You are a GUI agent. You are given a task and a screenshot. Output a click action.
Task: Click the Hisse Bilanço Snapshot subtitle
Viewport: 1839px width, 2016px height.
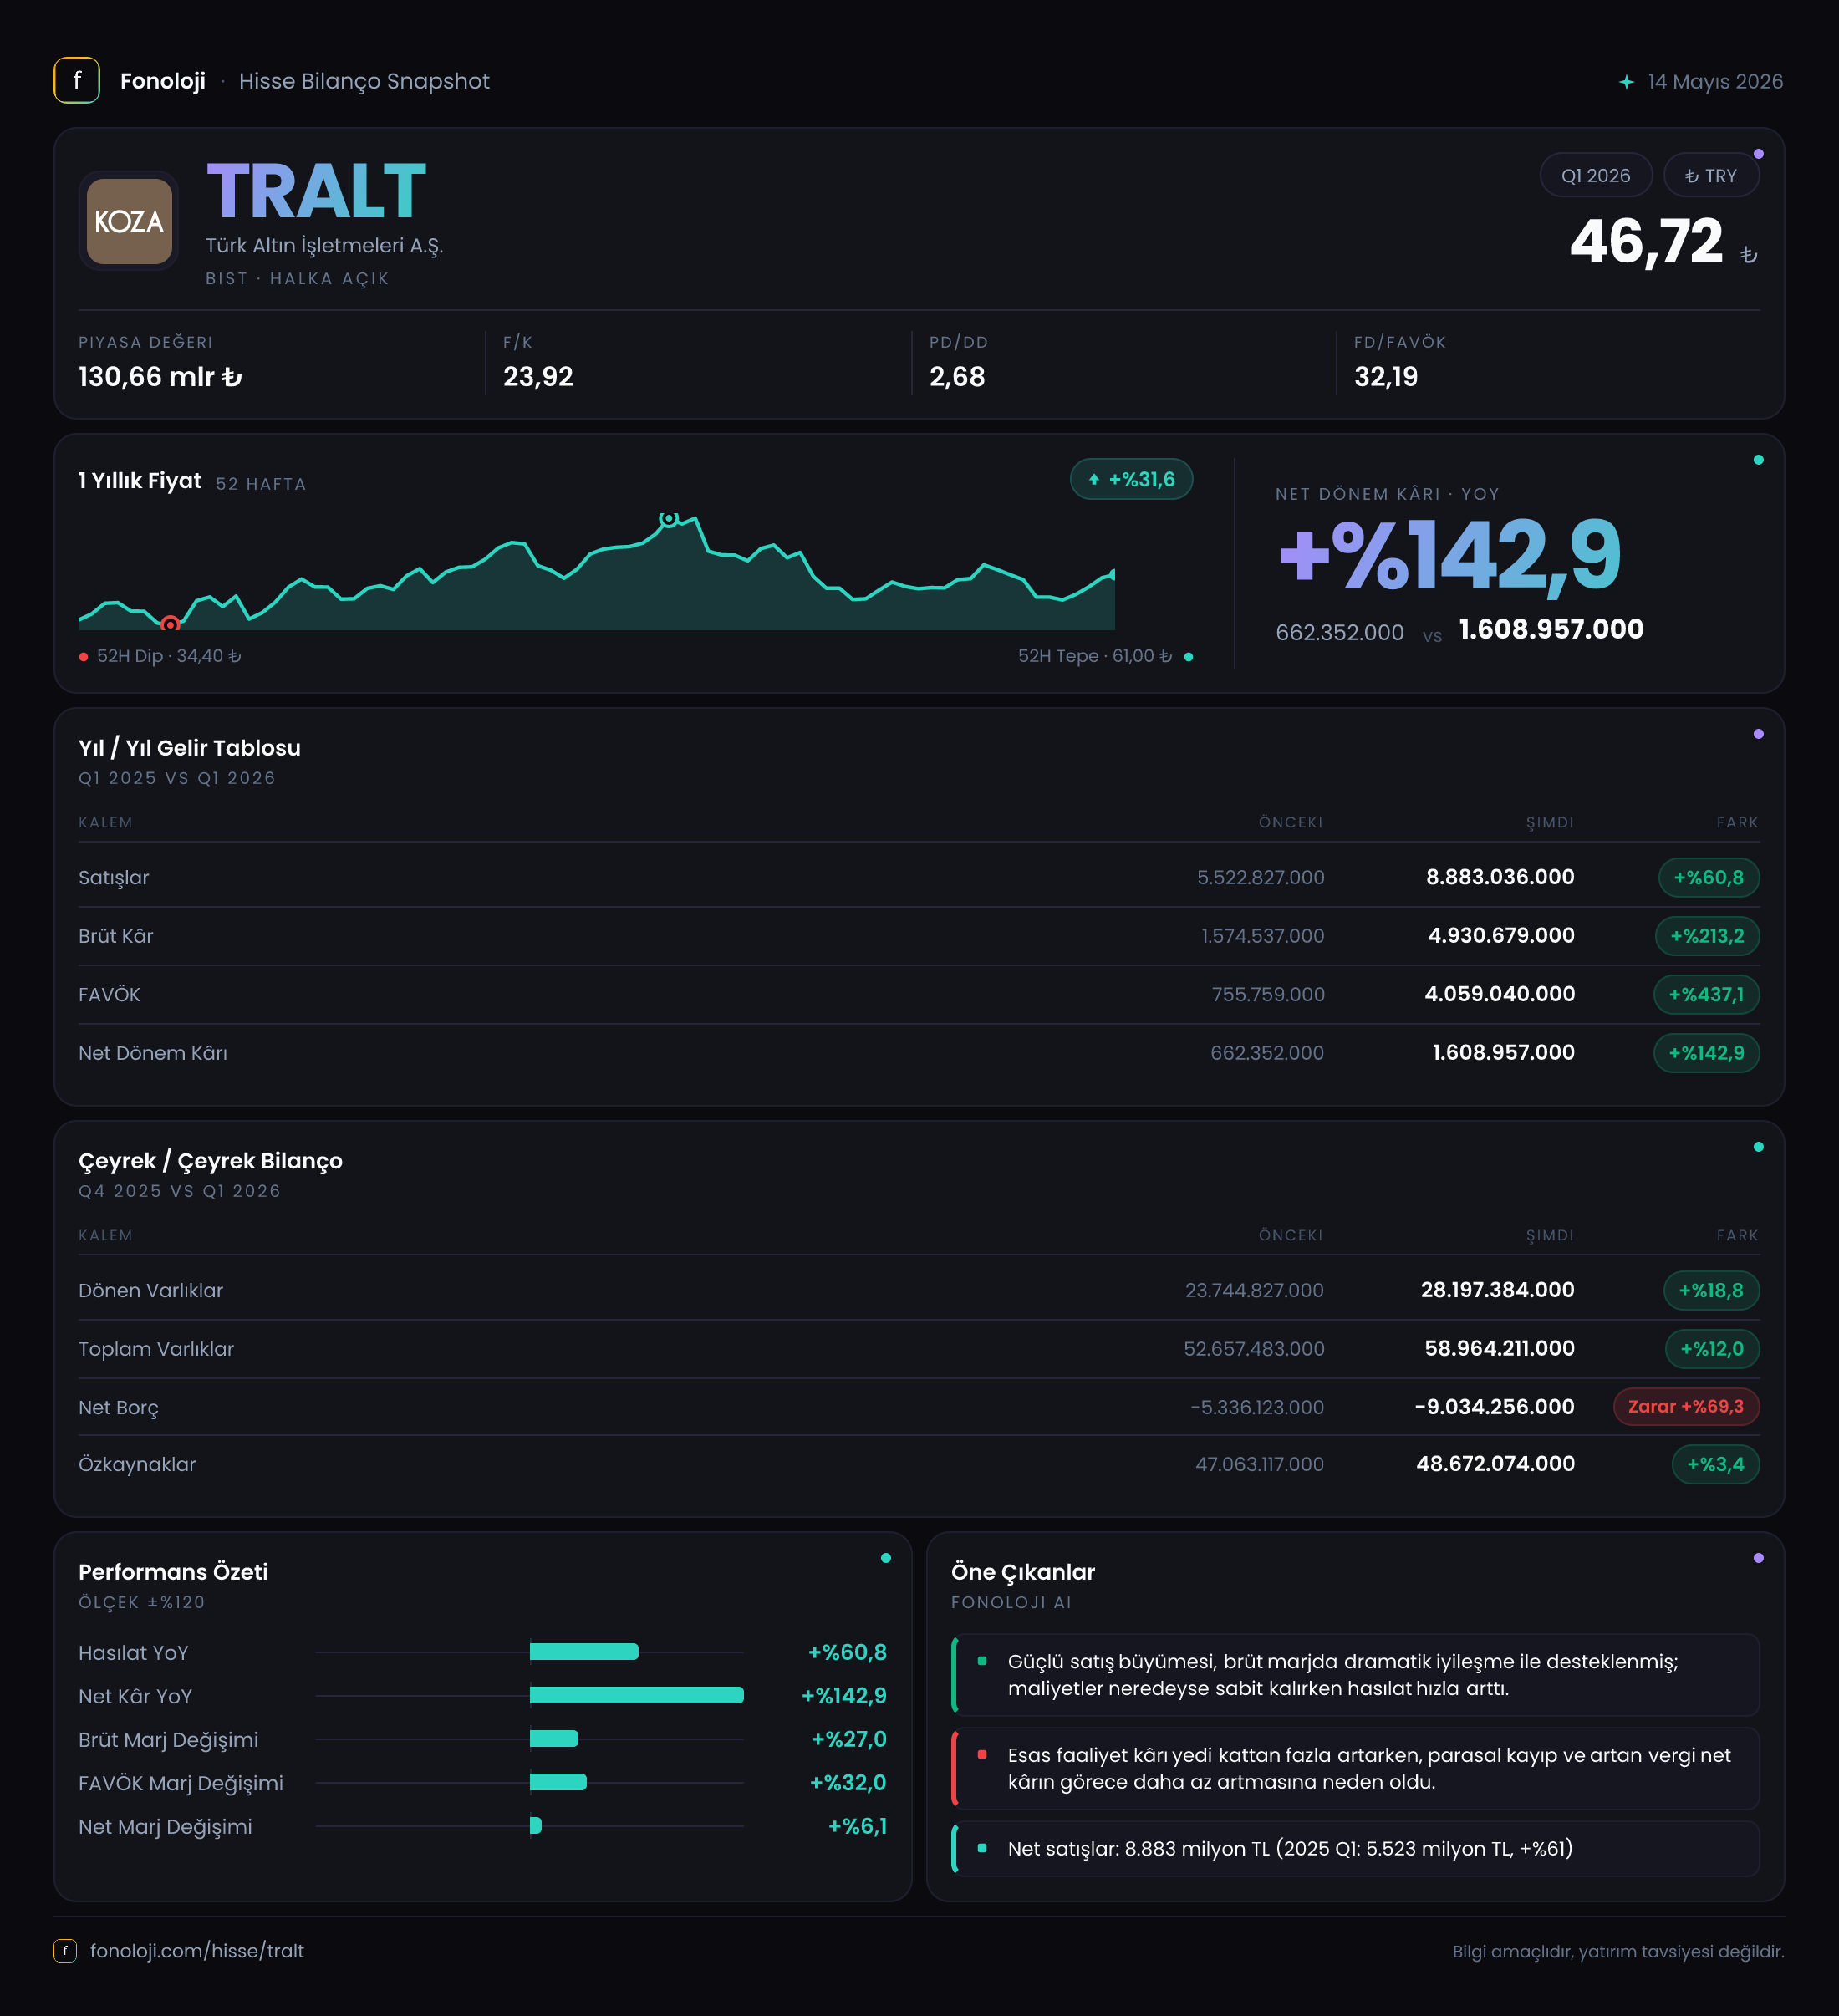coord(364,81)
